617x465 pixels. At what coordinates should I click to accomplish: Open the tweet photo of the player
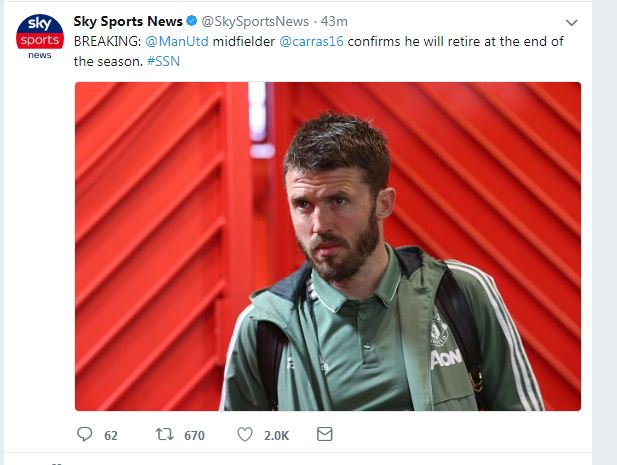[328, 246]
